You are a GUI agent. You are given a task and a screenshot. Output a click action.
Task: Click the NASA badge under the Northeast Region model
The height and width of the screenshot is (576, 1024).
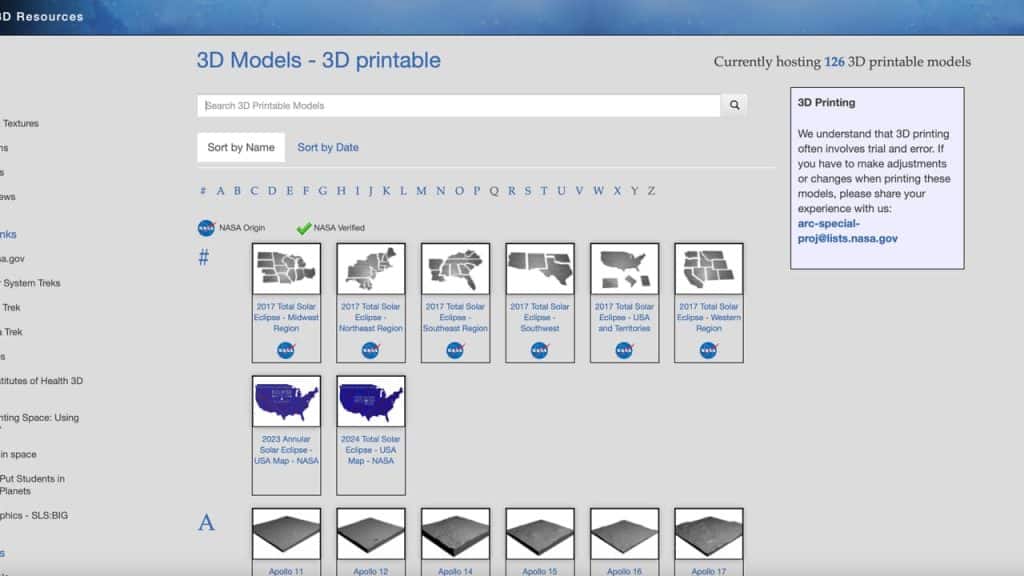[371, 351]
